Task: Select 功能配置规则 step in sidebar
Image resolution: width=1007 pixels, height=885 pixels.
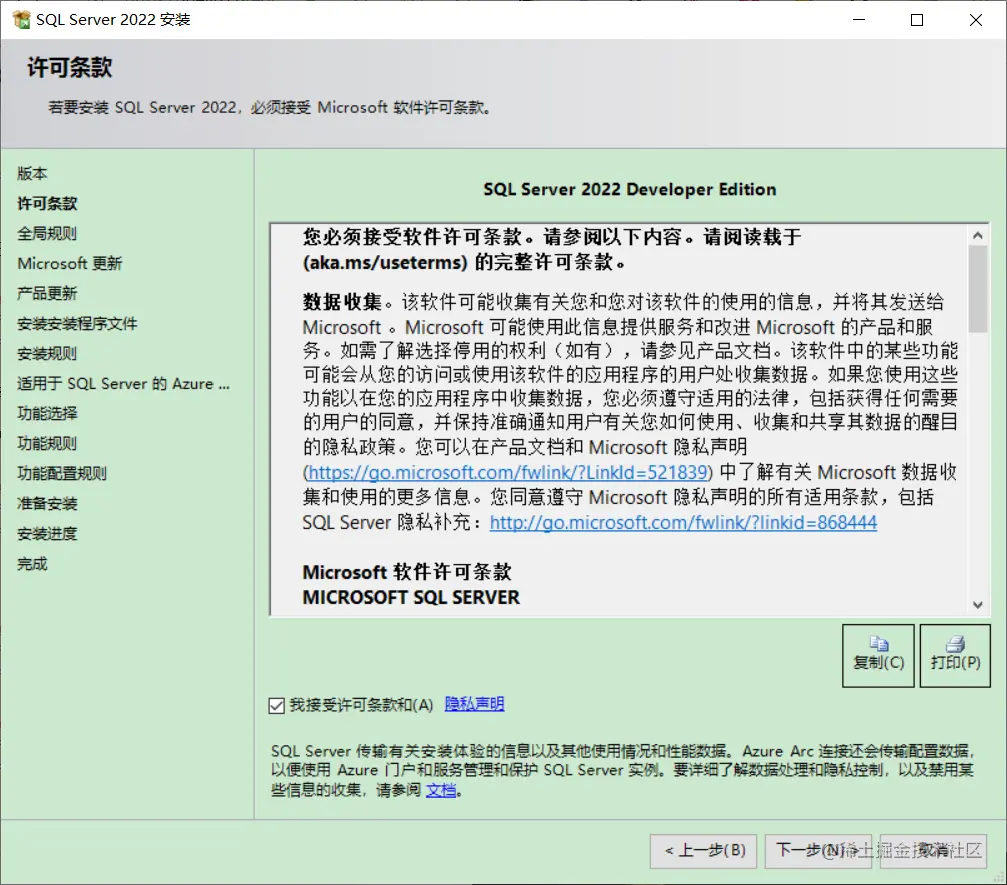Action: (62, 473)
